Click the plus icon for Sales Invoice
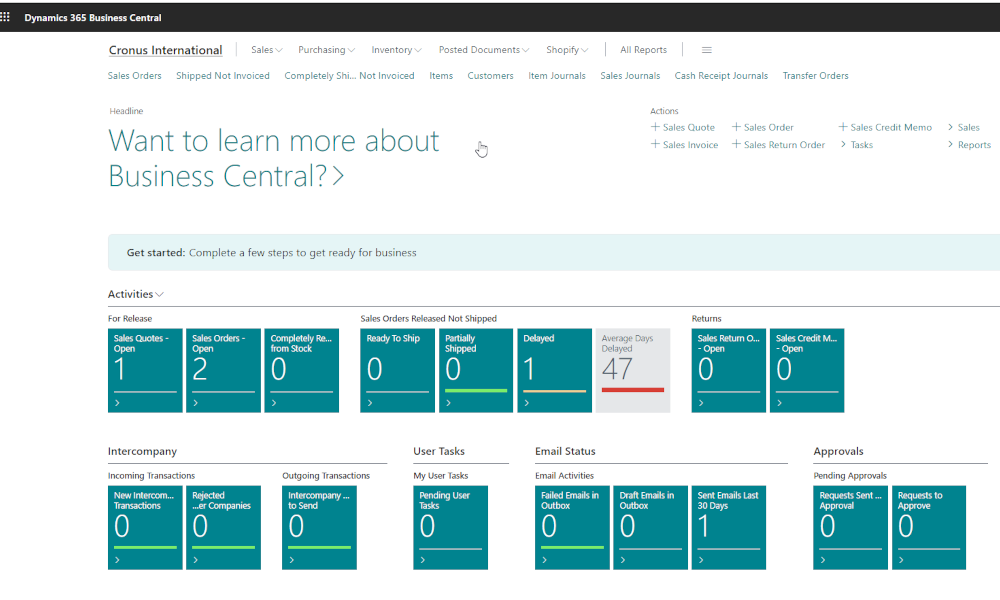 click(655, 144)
